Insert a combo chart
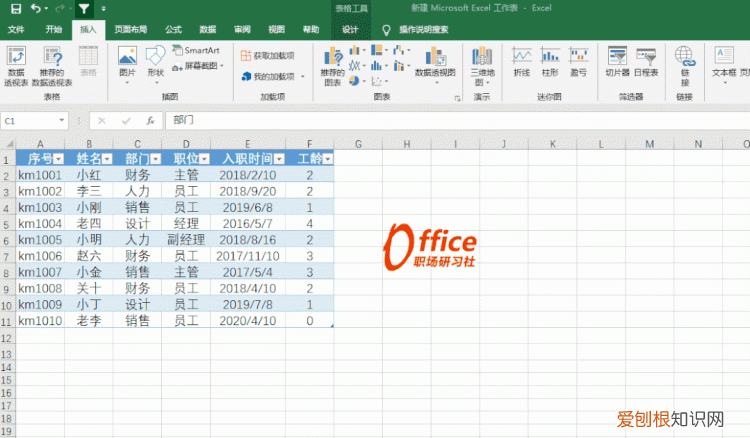This screenshot has height=438, width=750. tap(401, 66)
